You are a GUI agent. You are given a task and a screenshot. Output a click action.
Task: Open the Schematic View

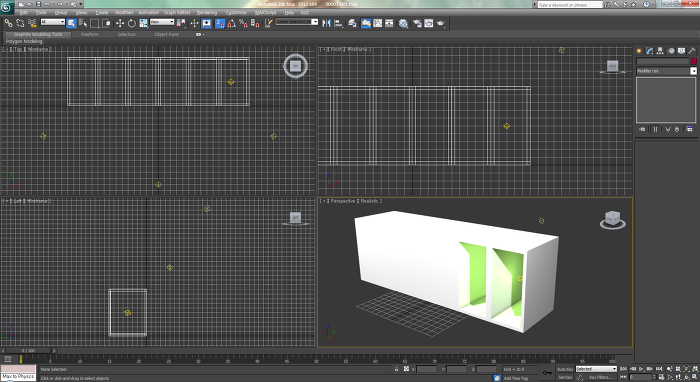click(x=389, y=23)
